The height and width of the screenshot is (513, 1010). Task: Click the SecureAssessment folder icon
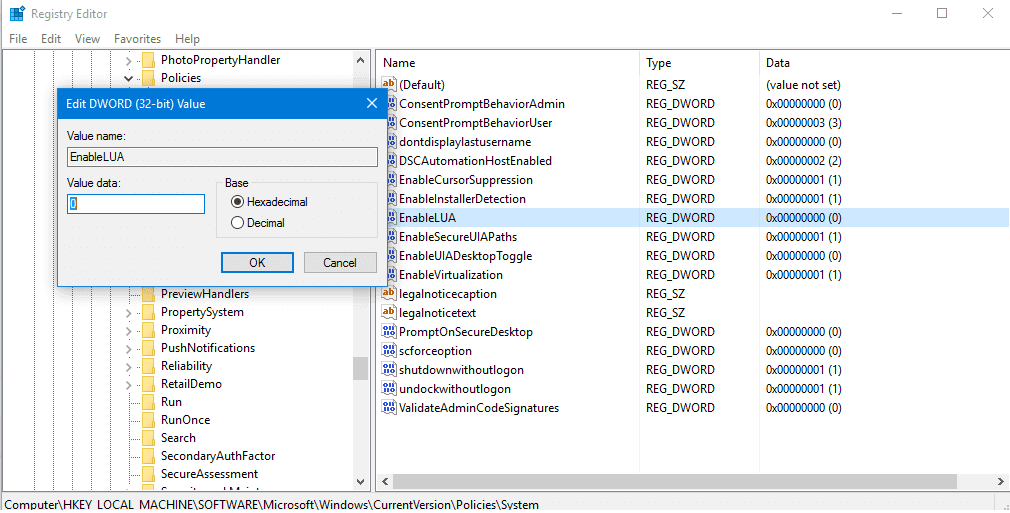tap(149, 474)
